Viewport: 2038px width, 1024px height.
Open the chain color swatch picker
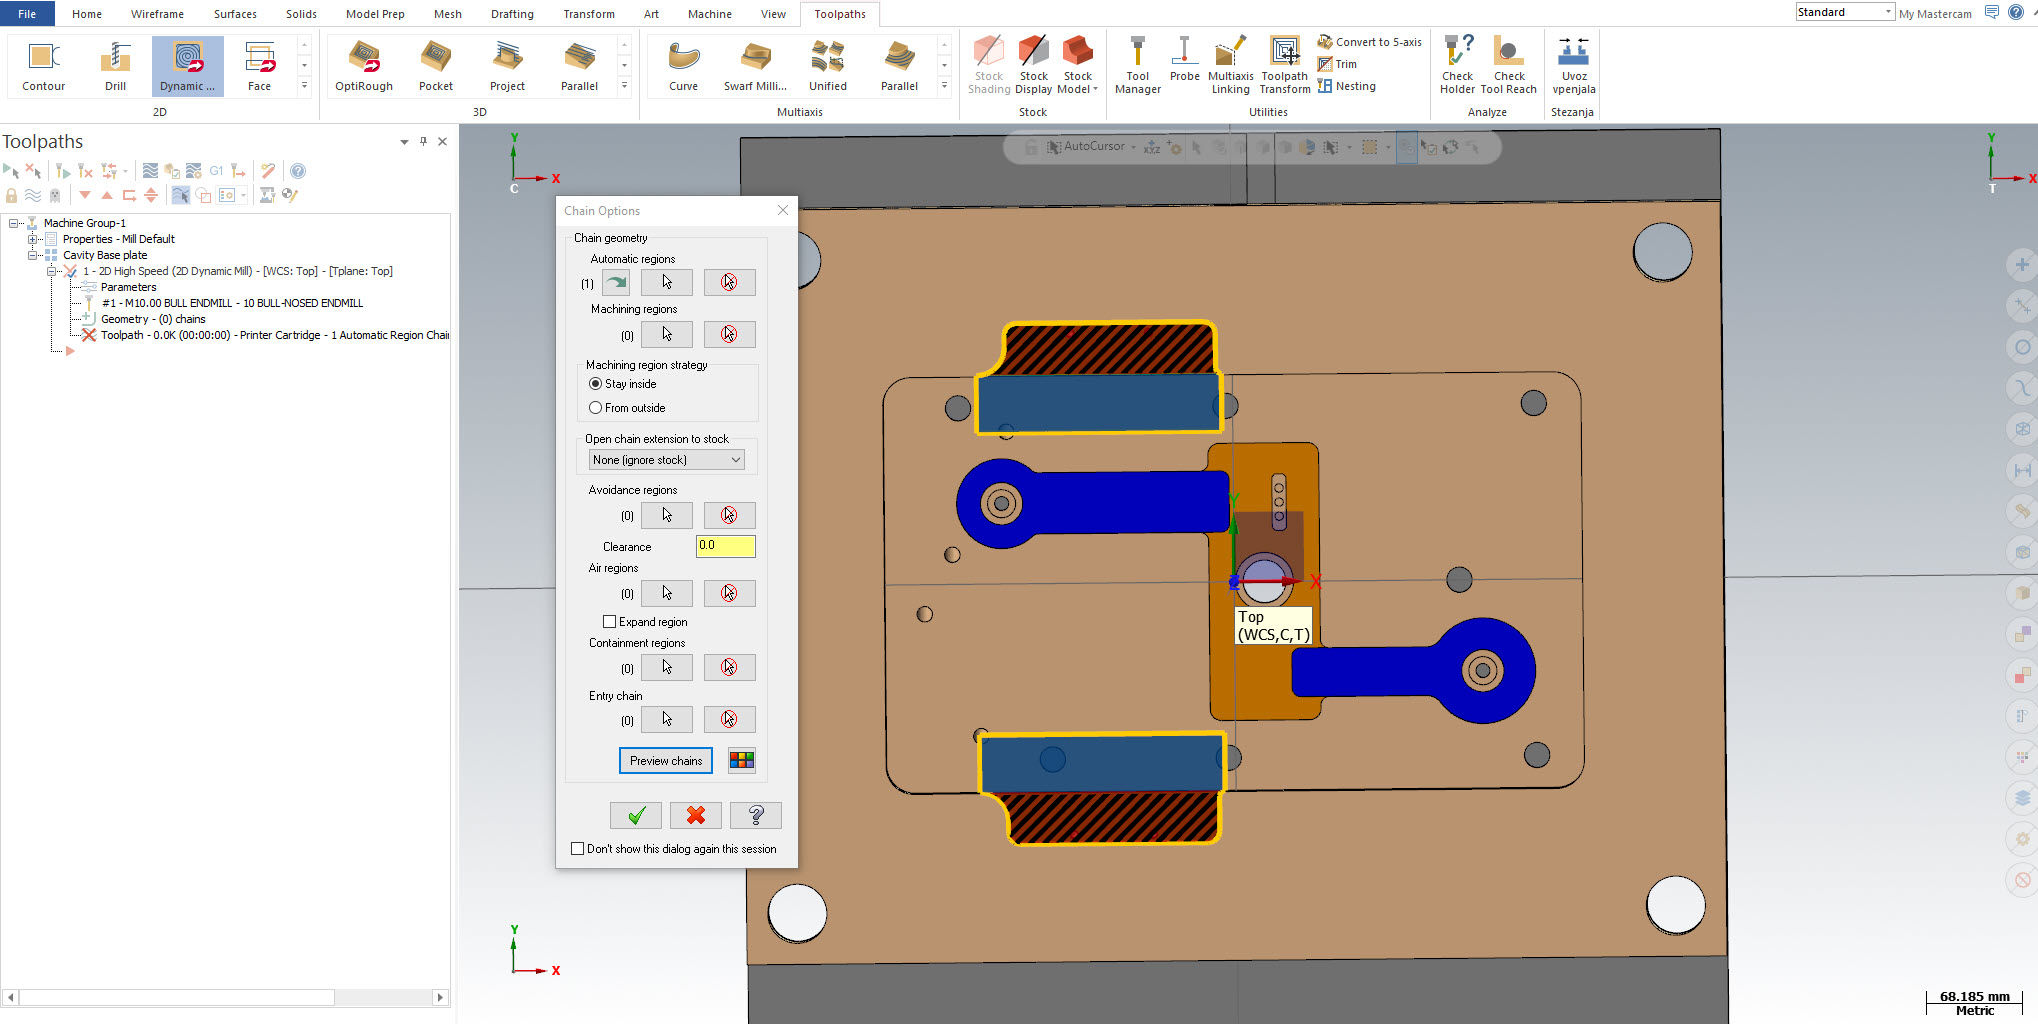tap(741, 761)
